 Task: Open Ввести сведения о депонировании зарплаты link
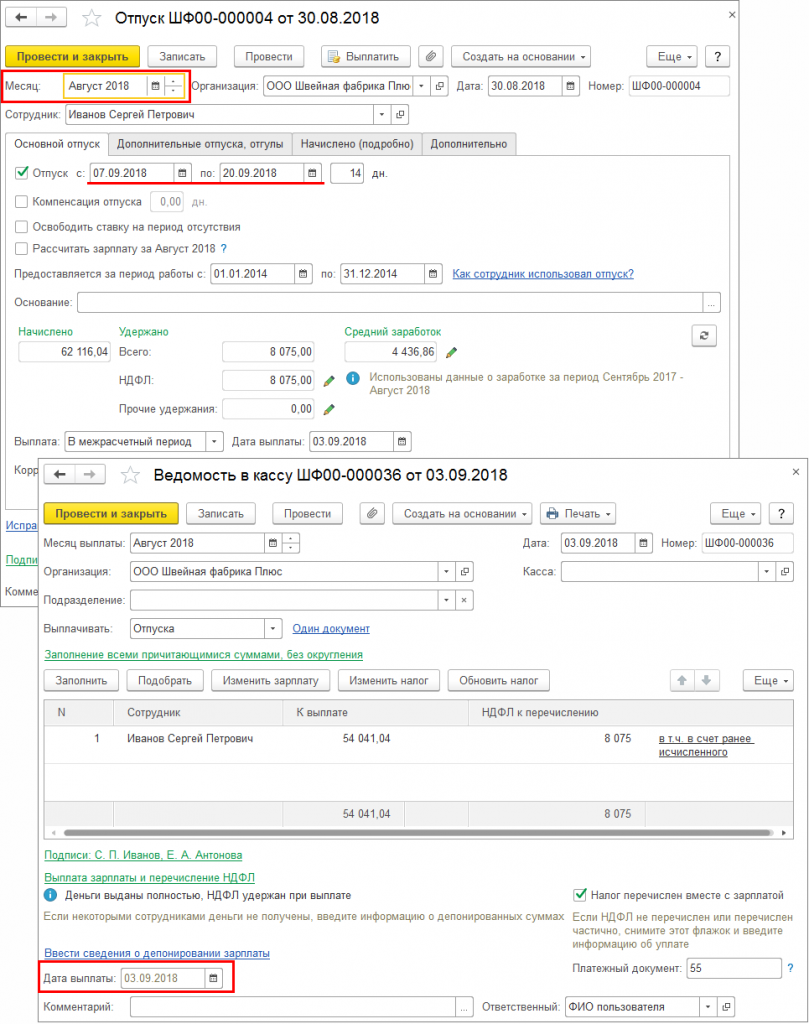[x=157, y=953]
